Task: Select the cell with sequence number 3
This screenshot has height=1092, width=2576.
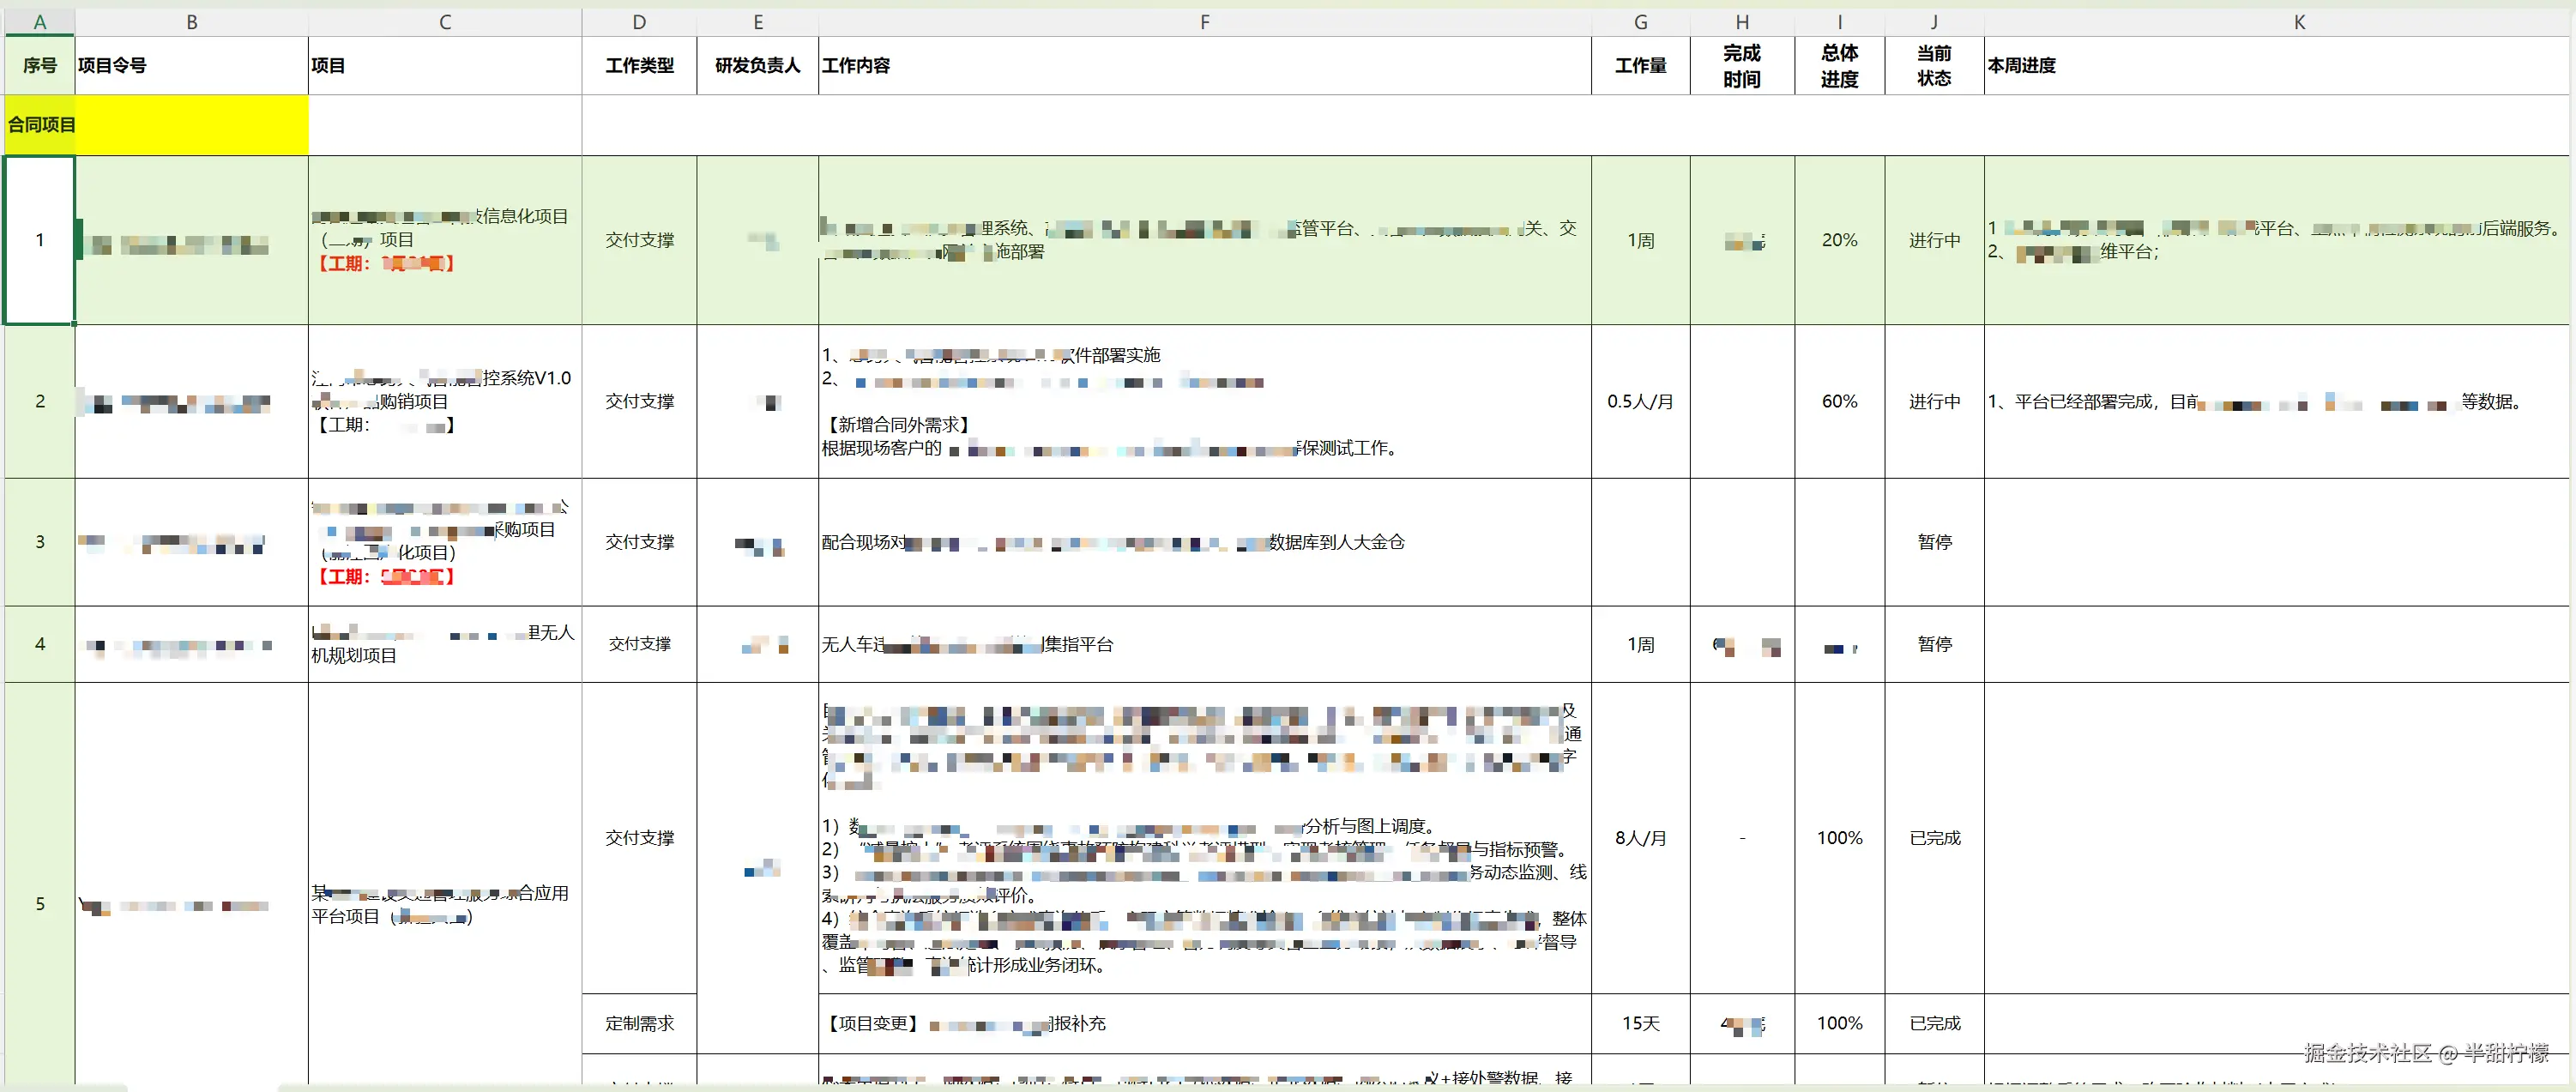Action: coord(40,542)
